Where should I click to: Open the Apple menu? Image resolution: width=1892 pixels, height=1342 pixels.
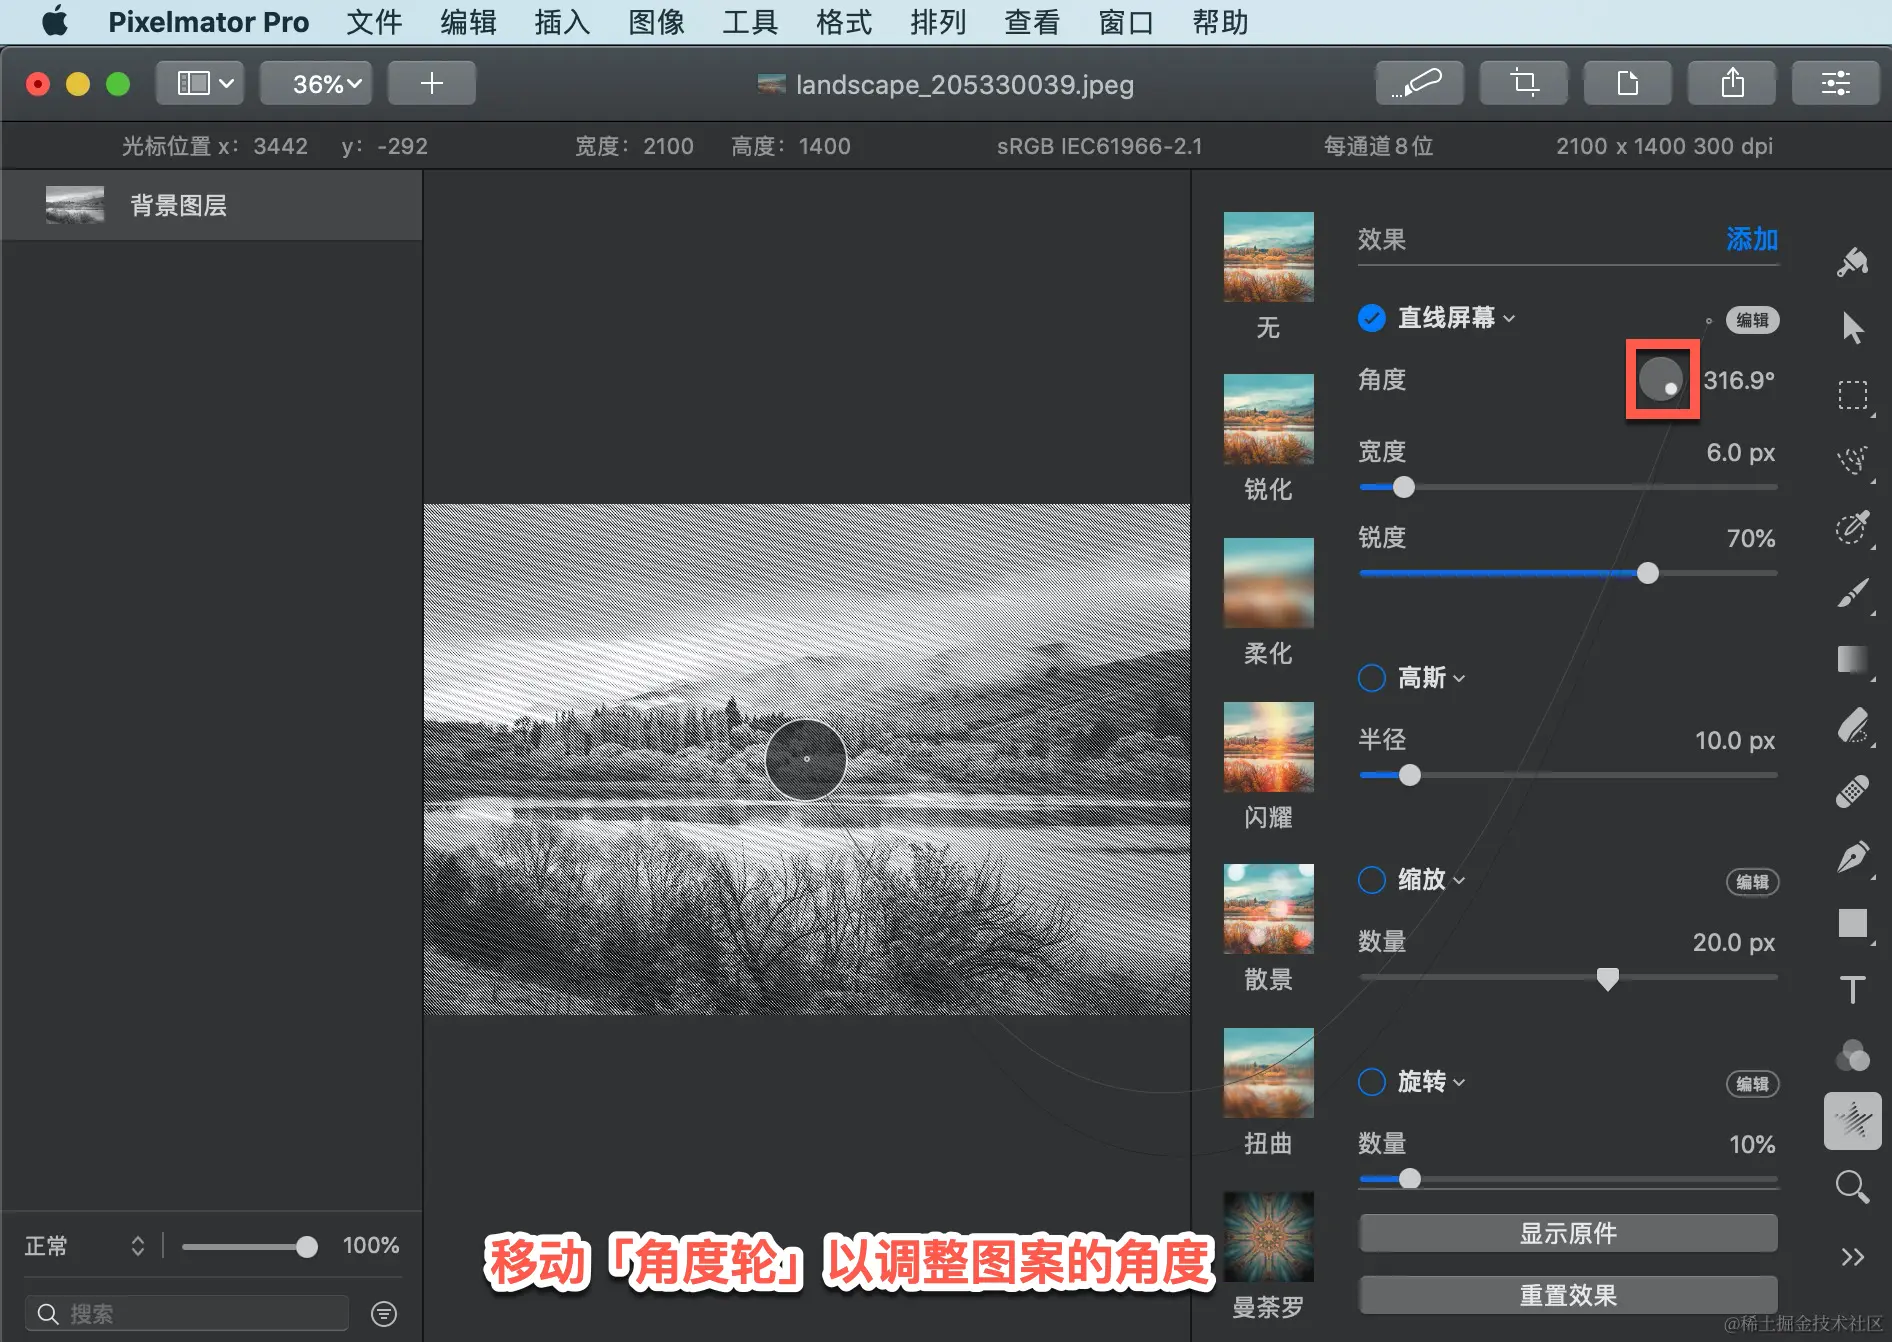pos(54,21)
